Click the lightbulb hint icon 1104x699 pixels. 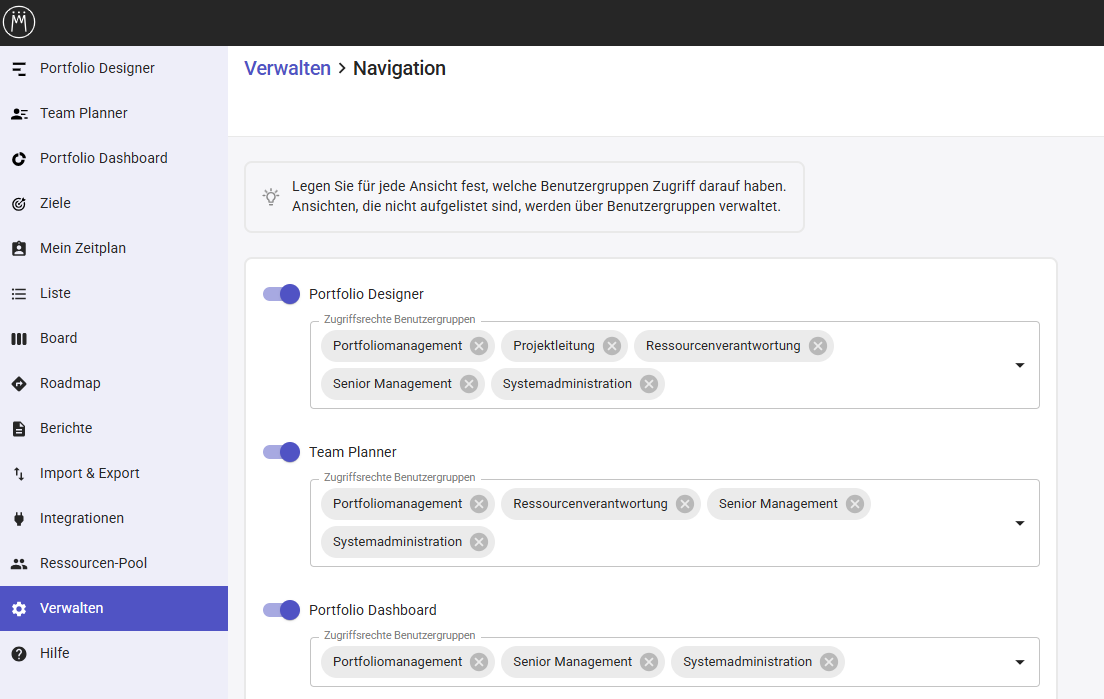point(271,196)
